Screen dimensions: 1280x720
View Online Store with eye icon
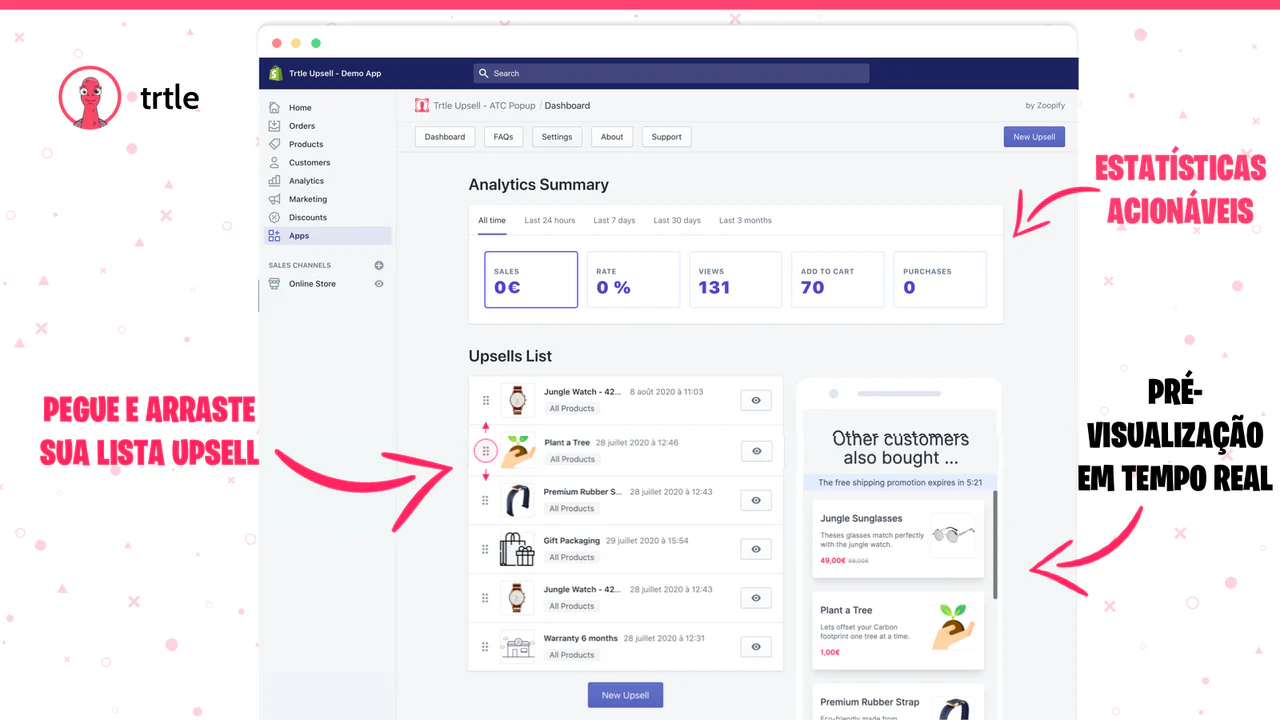(379, 284)
